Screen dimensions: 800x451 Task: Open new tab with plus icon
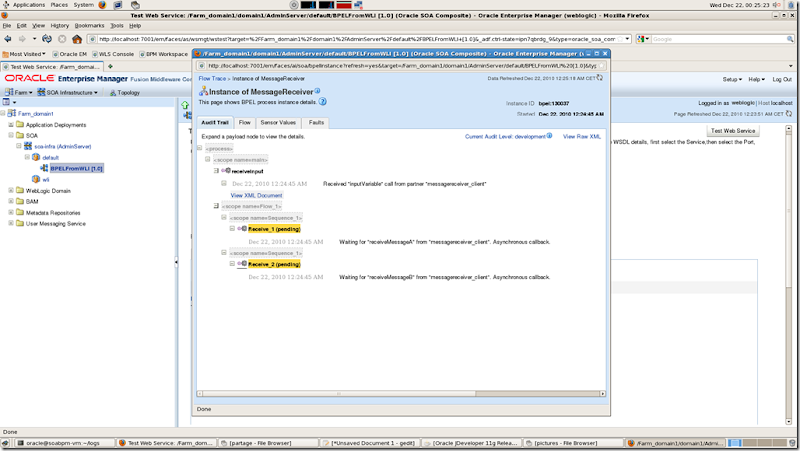point(110,66)
